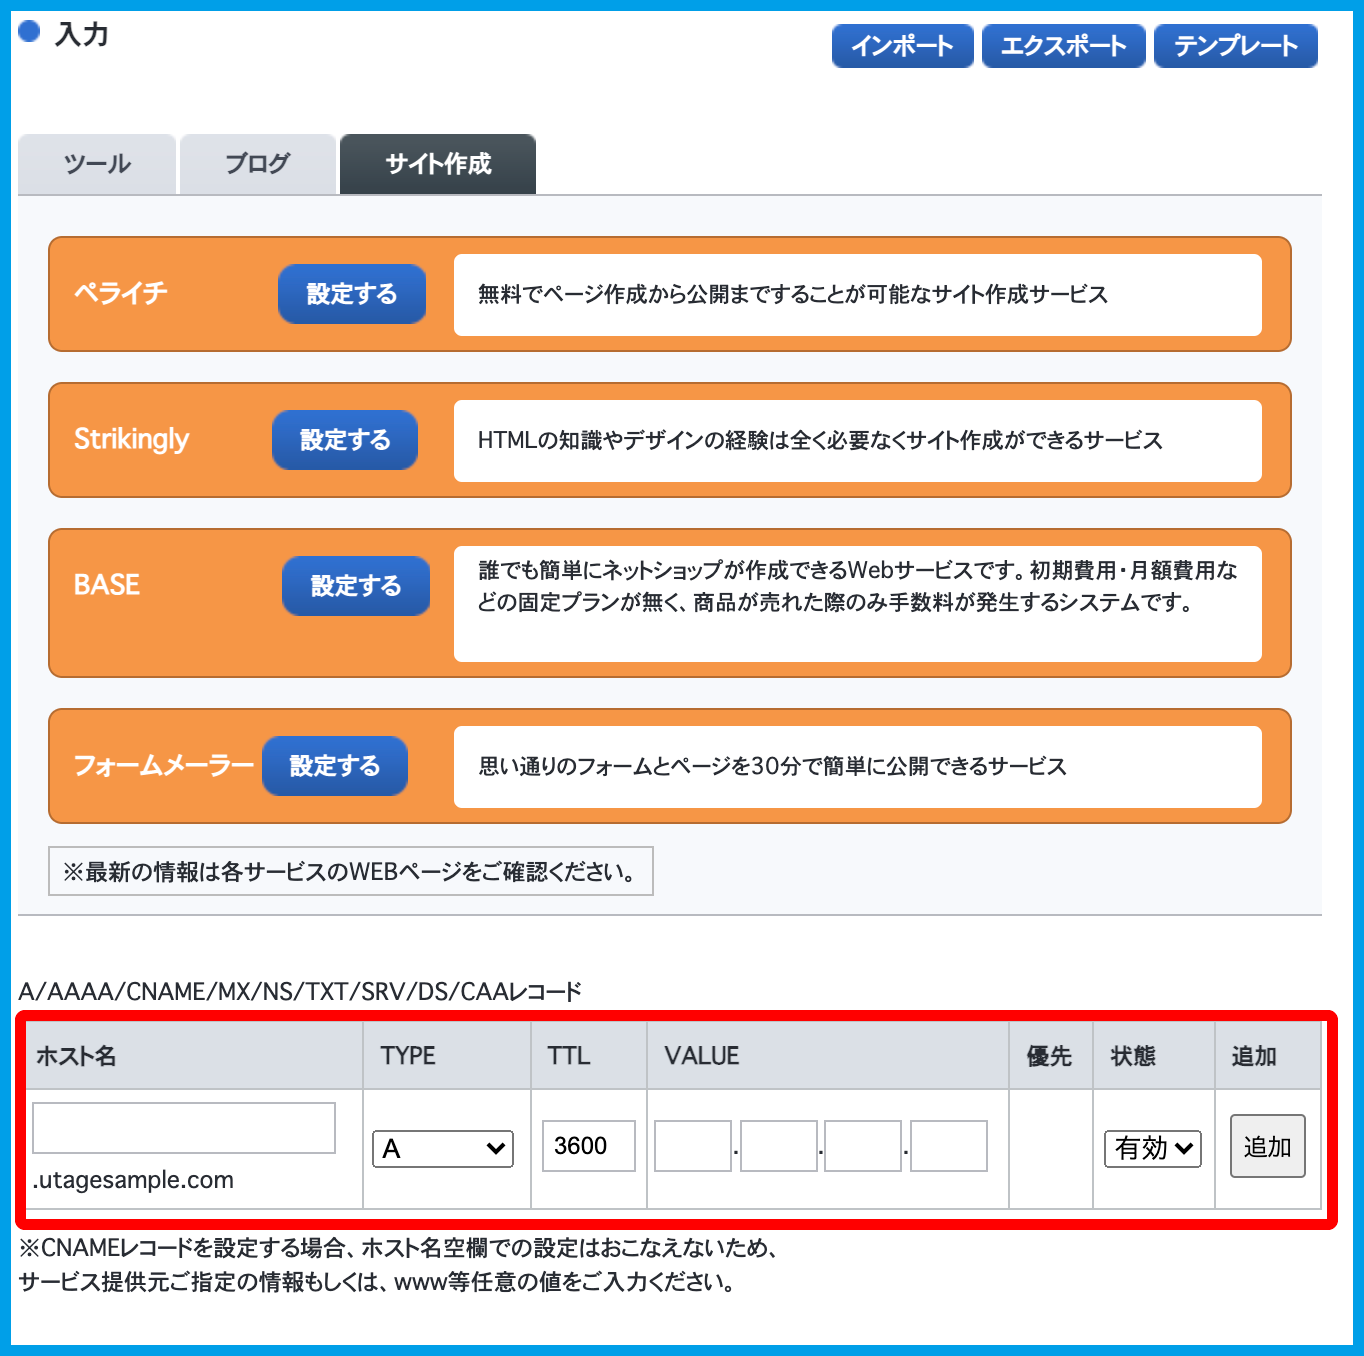Click the third VALUE octet field
This screenshot has width=1364, height=1356.
pos(863,1146)
